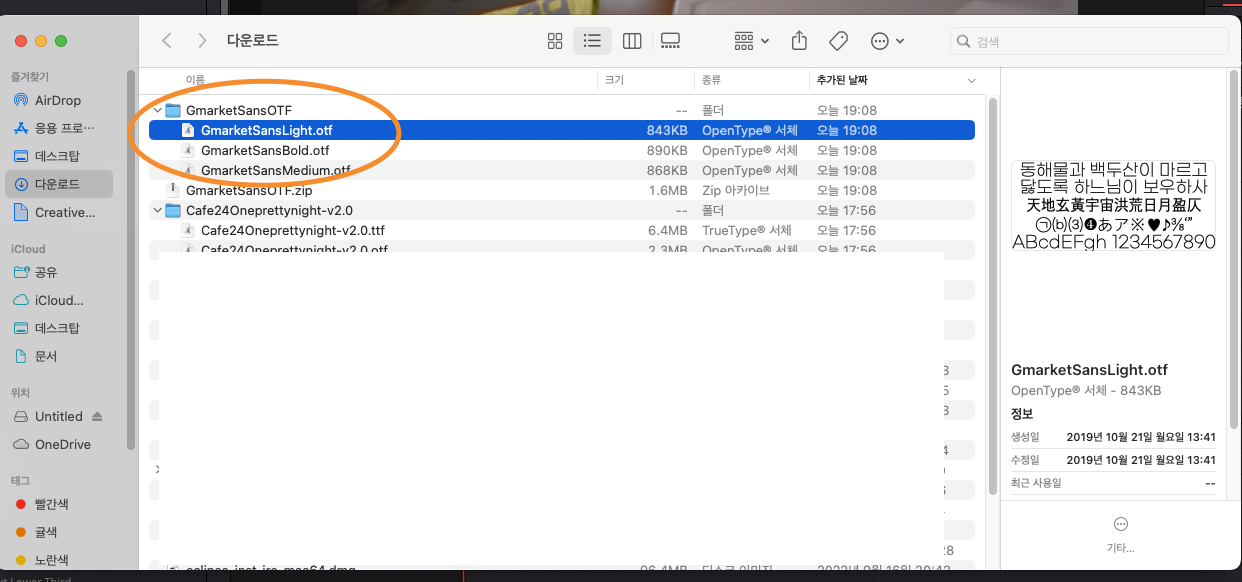
Task: Go back in Finder history
Action: coord(167,41)
